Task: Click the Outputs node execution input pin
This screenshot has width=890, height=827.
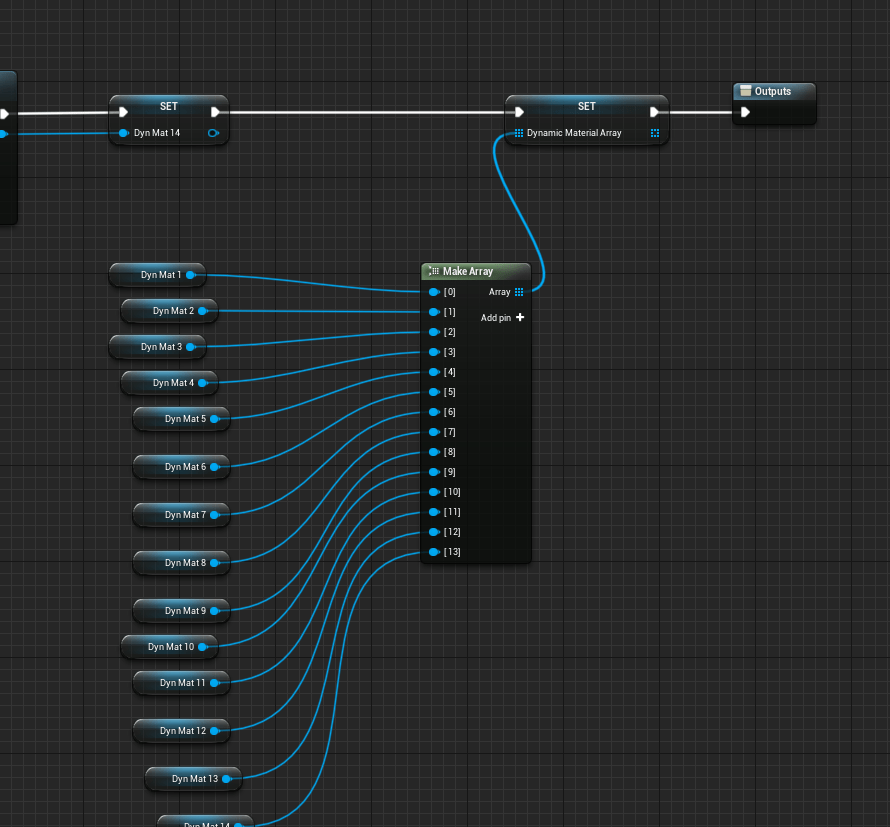Action: pos(745,112)
